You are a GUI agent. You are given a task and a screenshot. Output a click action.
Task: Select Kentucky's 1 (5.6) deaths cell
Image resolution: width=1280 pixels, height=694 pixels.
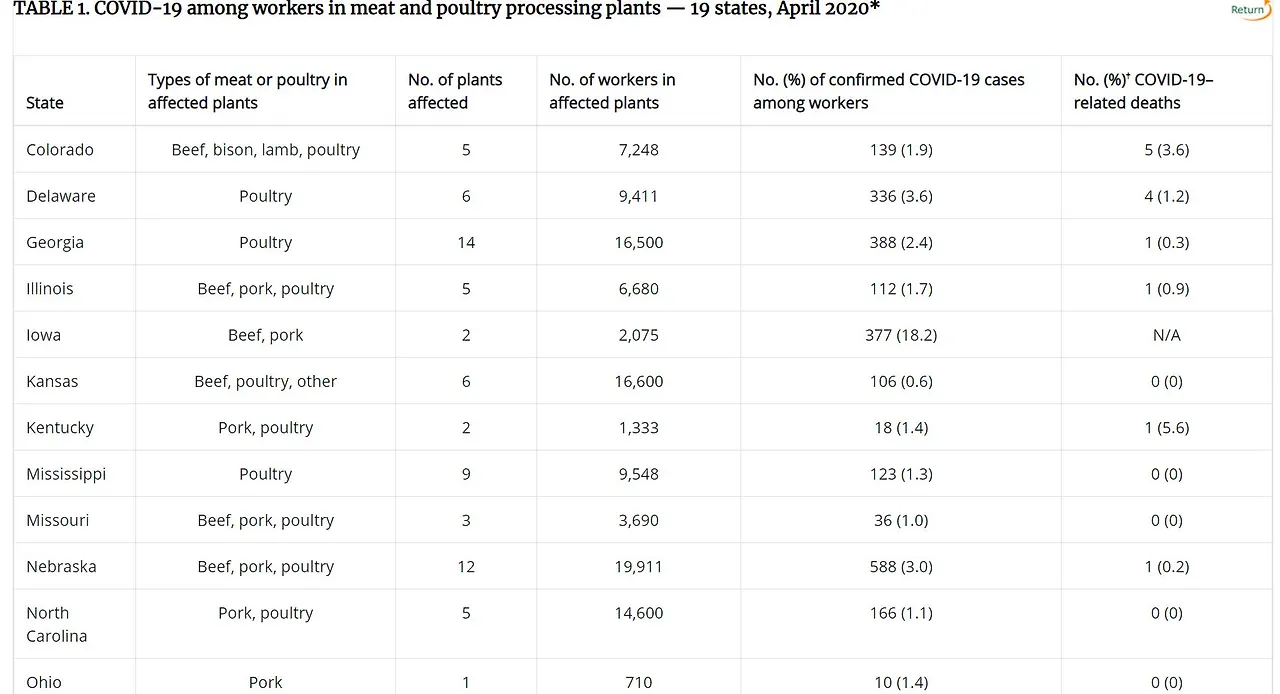pos(1166,427)
